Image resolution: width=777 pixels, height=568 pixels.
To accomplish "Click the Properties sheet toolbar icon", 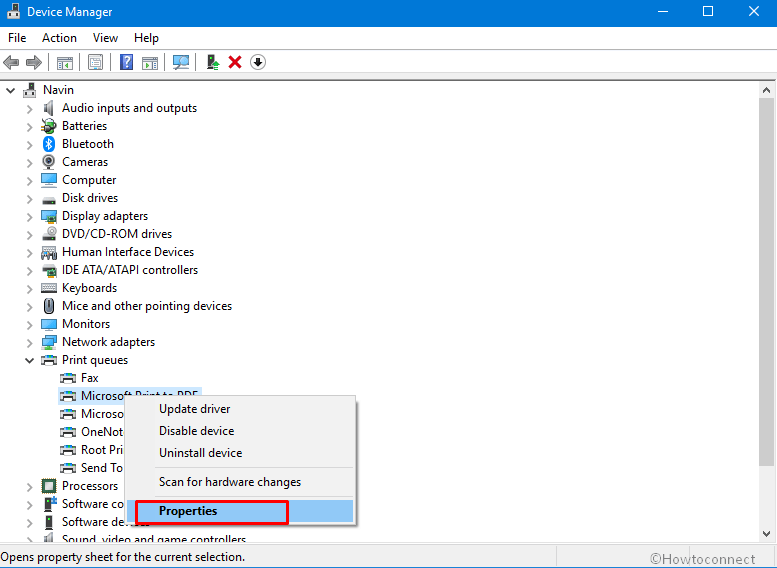I will pyautogui.click(x=95, y=62).
